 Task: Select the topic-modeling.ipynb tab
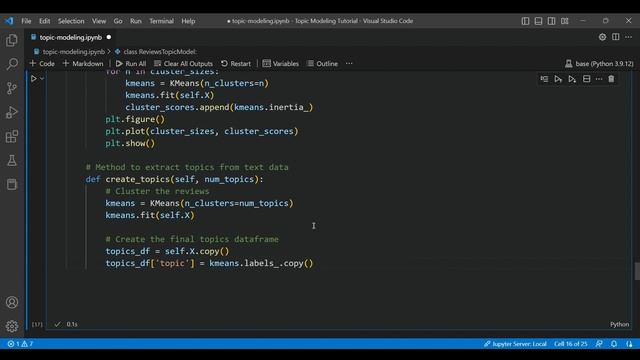[x=70, y=37]
